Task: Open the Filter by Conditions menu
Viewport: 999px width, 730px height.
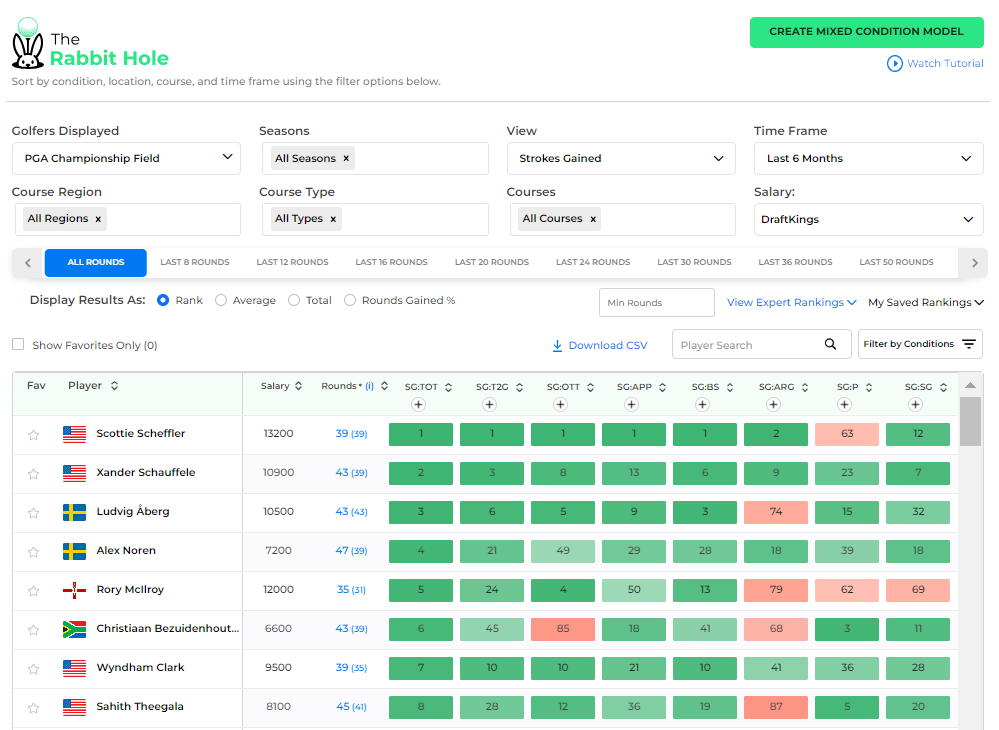Action: [x=920, y=344]
